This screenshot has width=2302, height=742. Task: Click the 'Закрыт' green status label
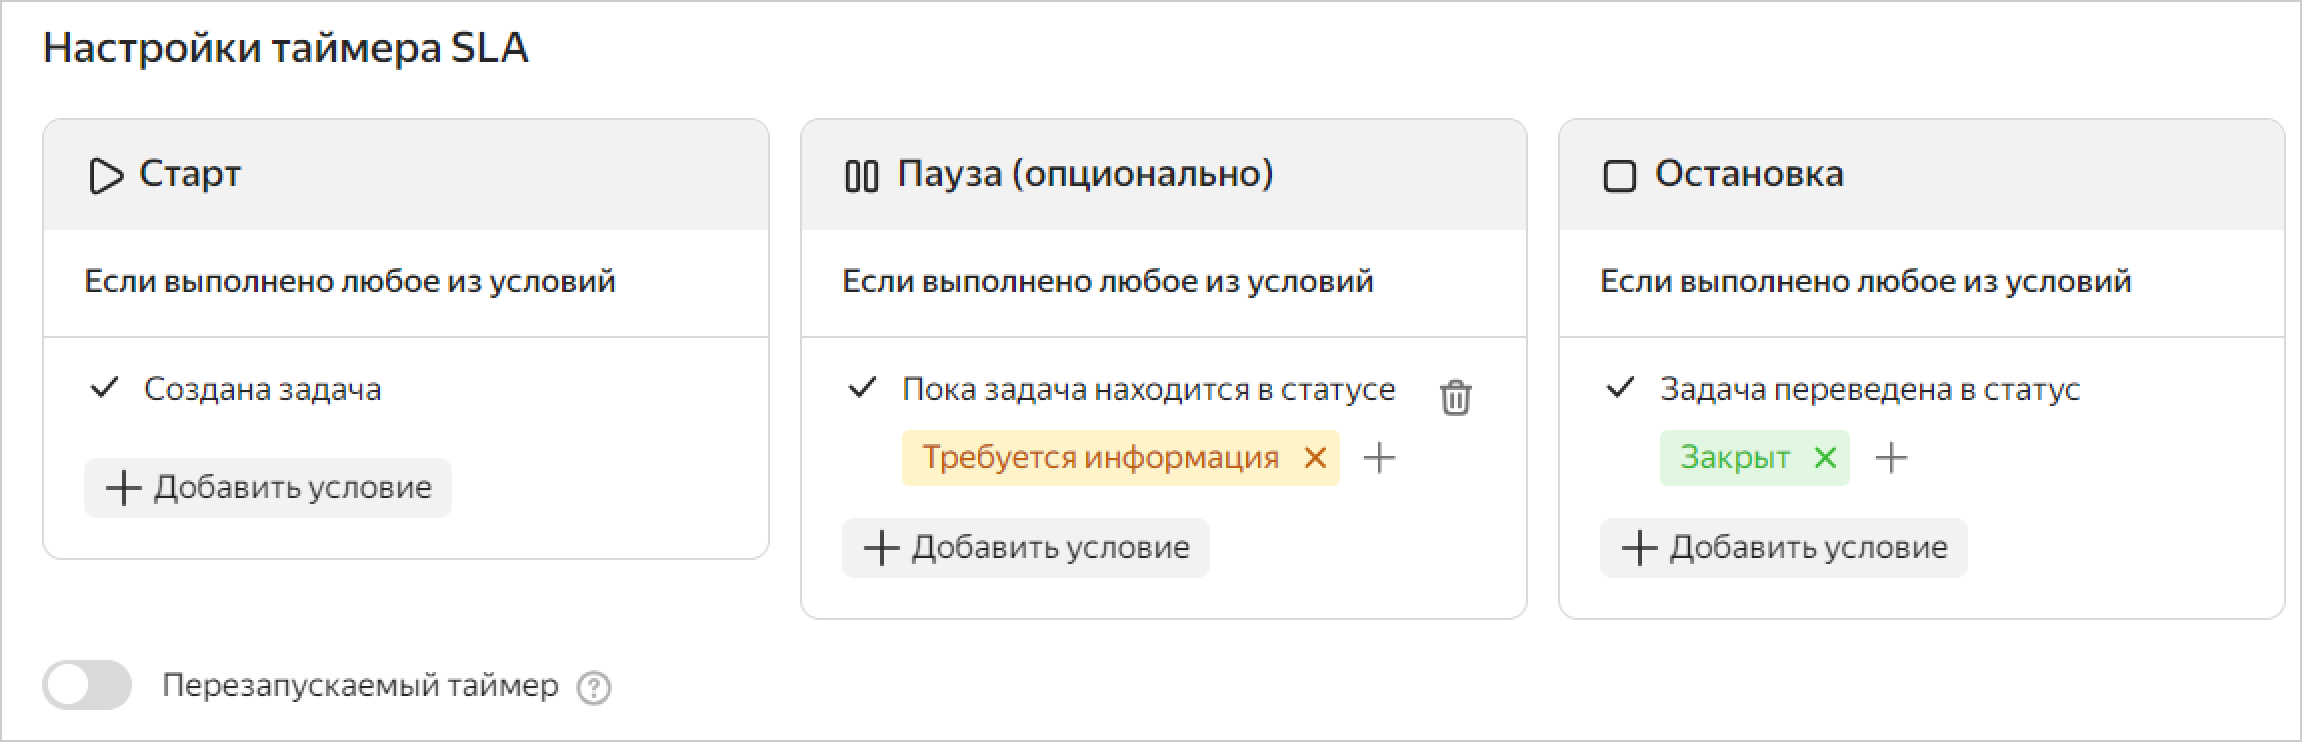click(x=1734, y=458)
